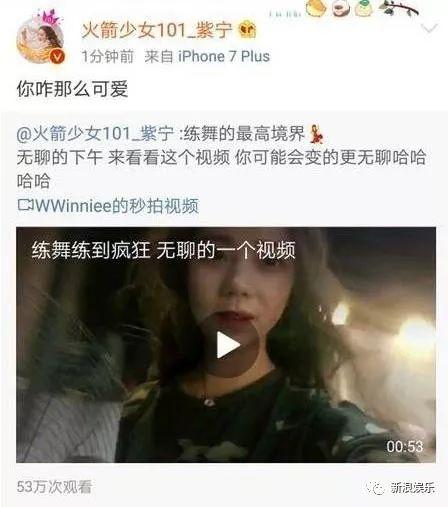The image size is (448, 507).
Task: Tap the 00:53 duration label
Action: pyautogui.click(x=405, y=446)
